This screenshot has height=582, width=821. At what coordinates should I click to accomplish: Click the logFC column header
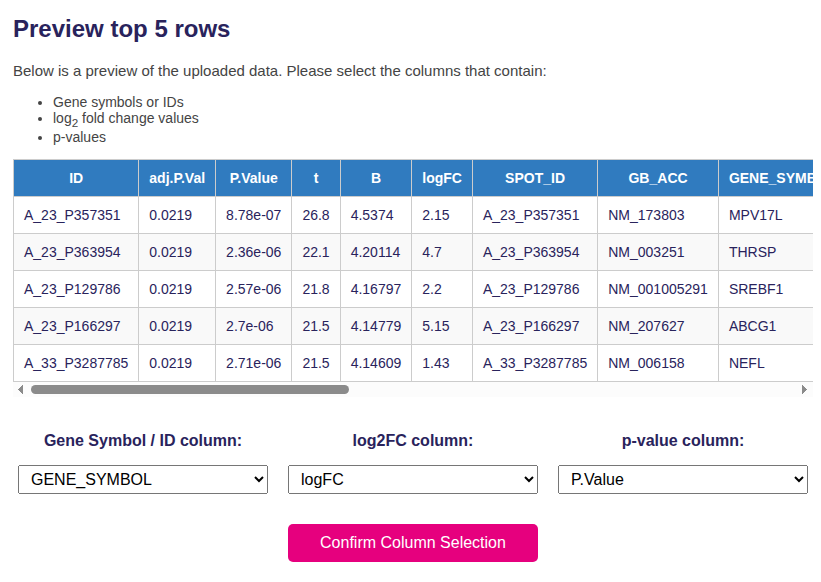(x=442, y=178)
